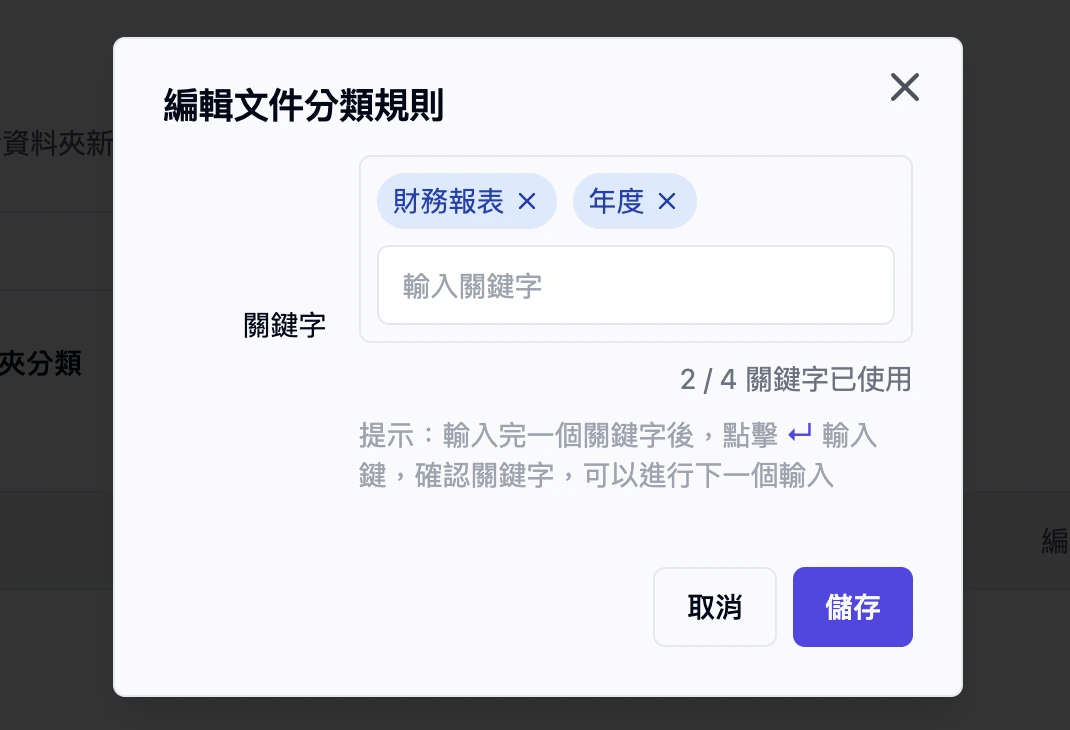
Task: Click the × on the 年度 chip
Action: pos(667,201)
